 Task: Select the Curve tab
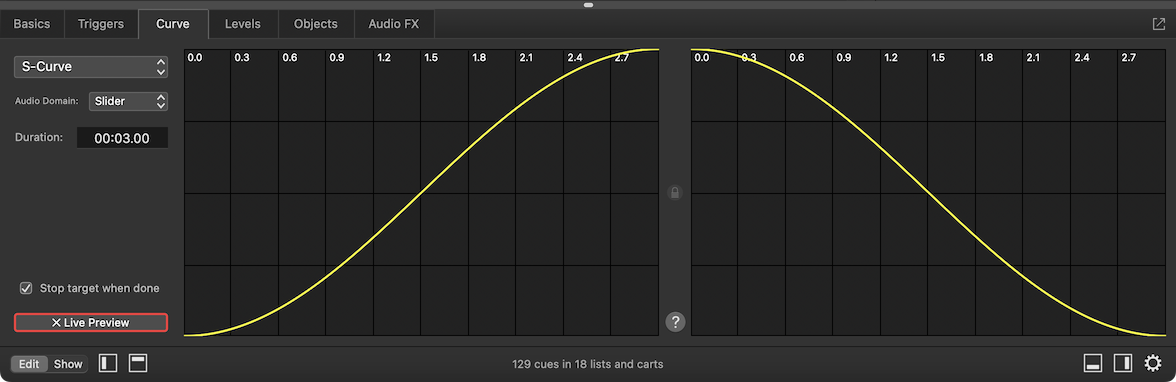point(172,24)
